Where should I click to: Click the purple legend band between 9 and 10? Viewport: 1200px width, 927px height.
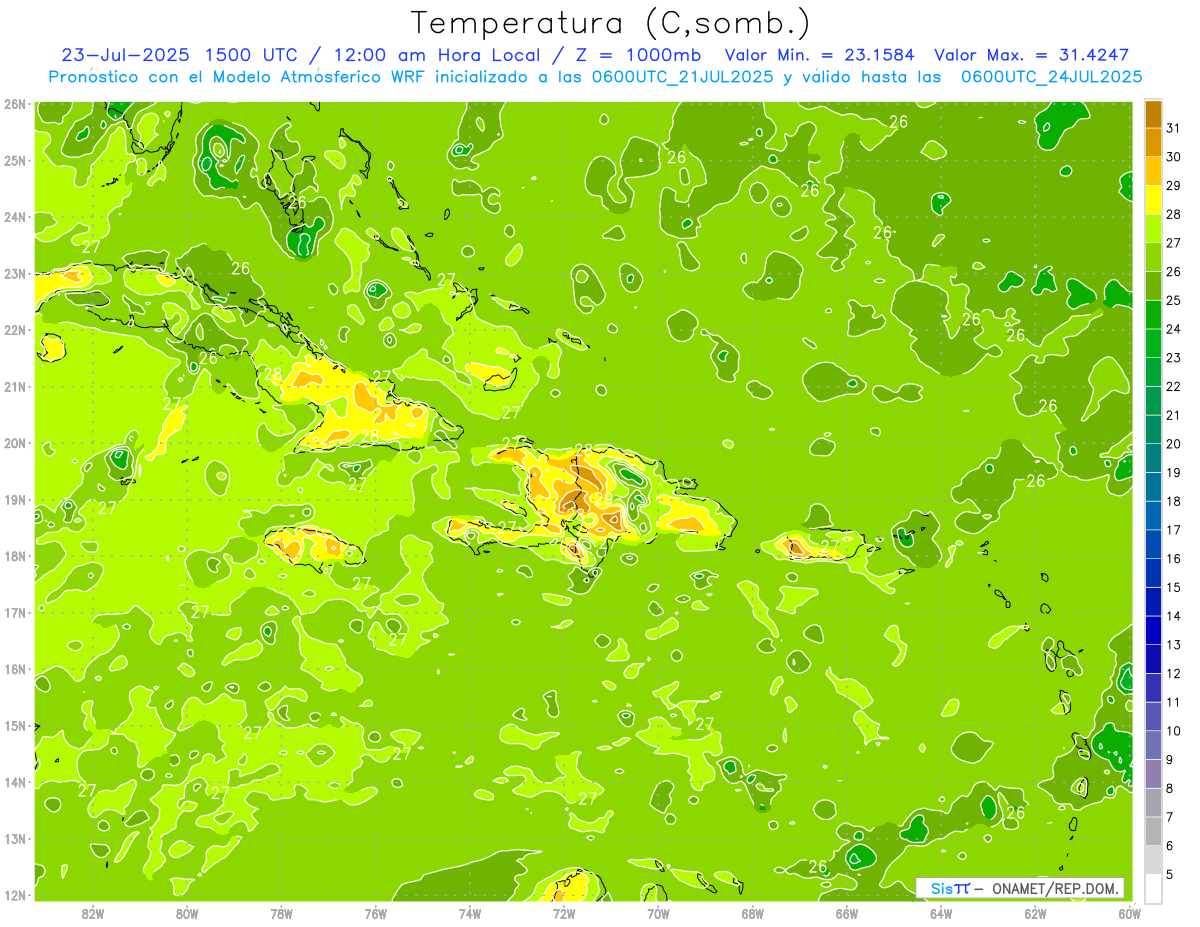pos(1154,745)
